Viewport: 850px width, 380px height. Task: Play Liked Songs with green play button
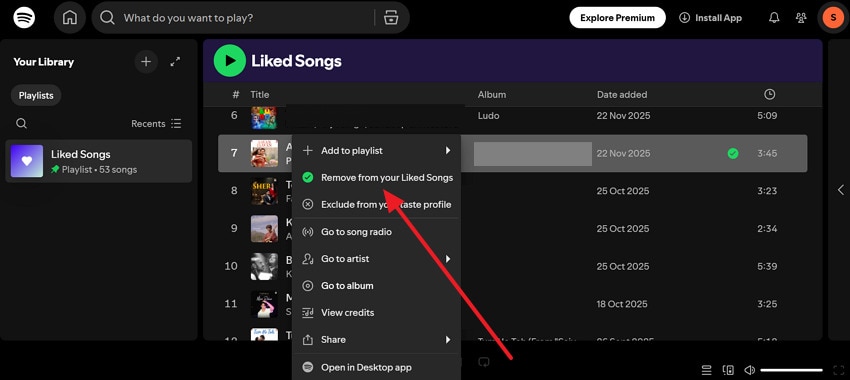pos(230,60)
